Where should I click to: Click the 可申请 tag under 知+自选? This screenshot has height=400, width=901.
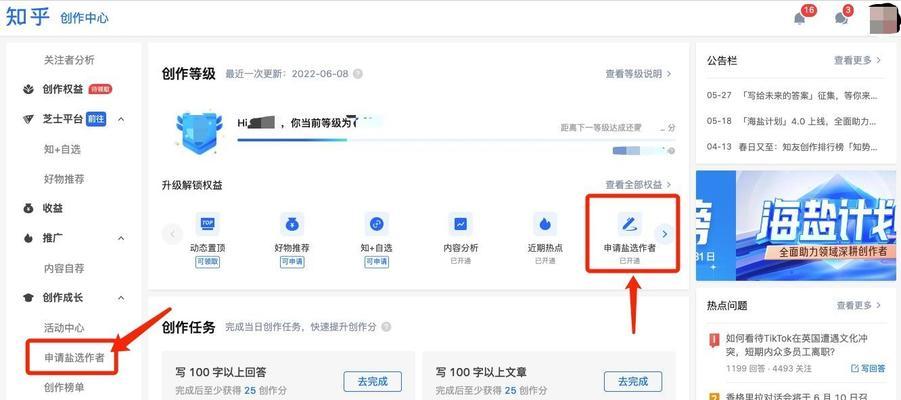tap(376, 262)
